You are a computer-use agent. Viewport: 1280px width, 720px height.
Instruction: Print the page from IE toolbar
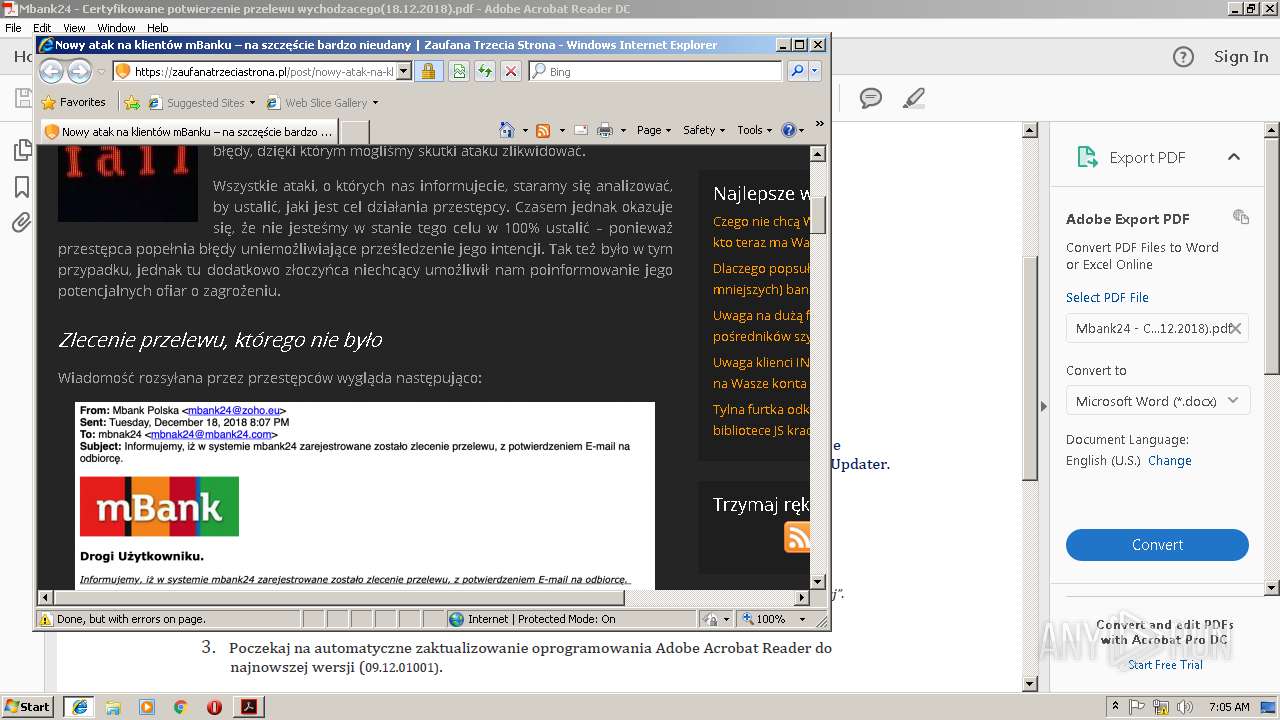pos(604,130)
